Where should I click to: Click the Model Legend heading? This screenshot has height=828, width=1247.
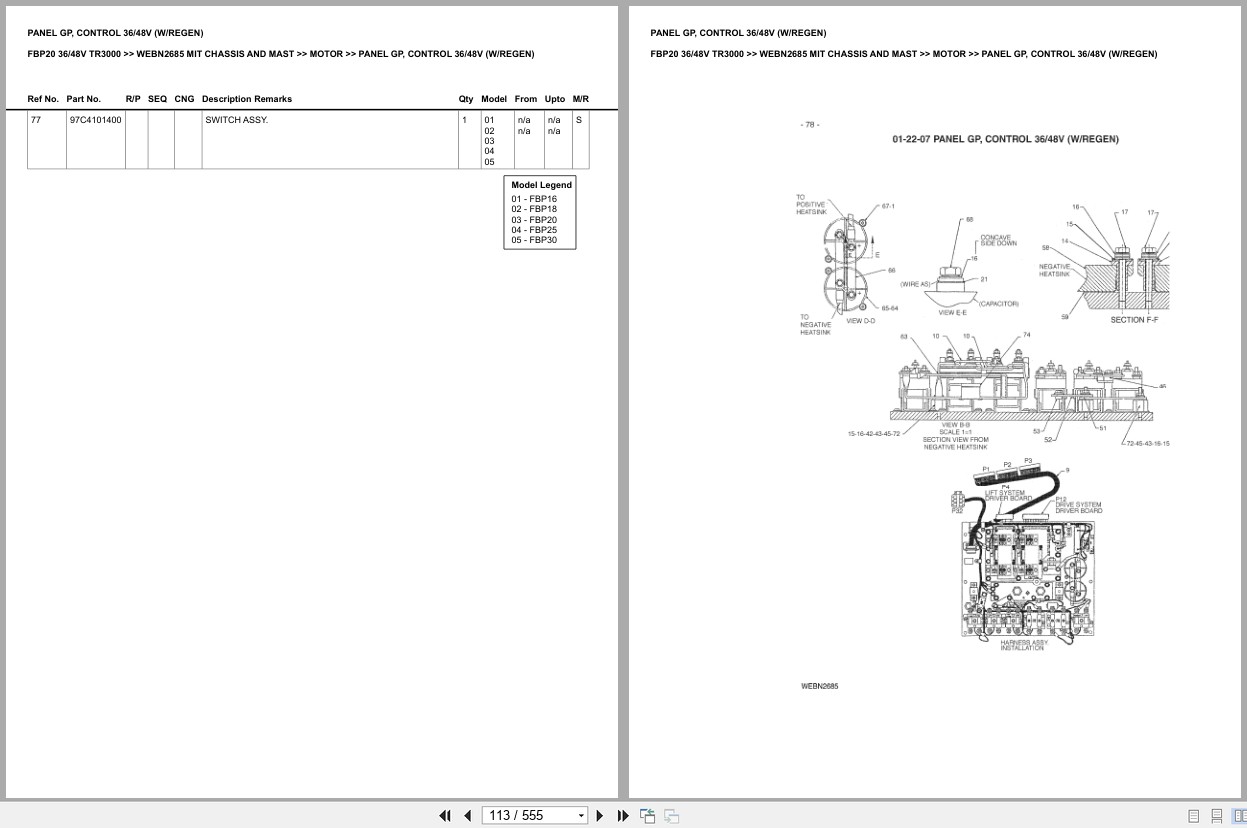542,185
